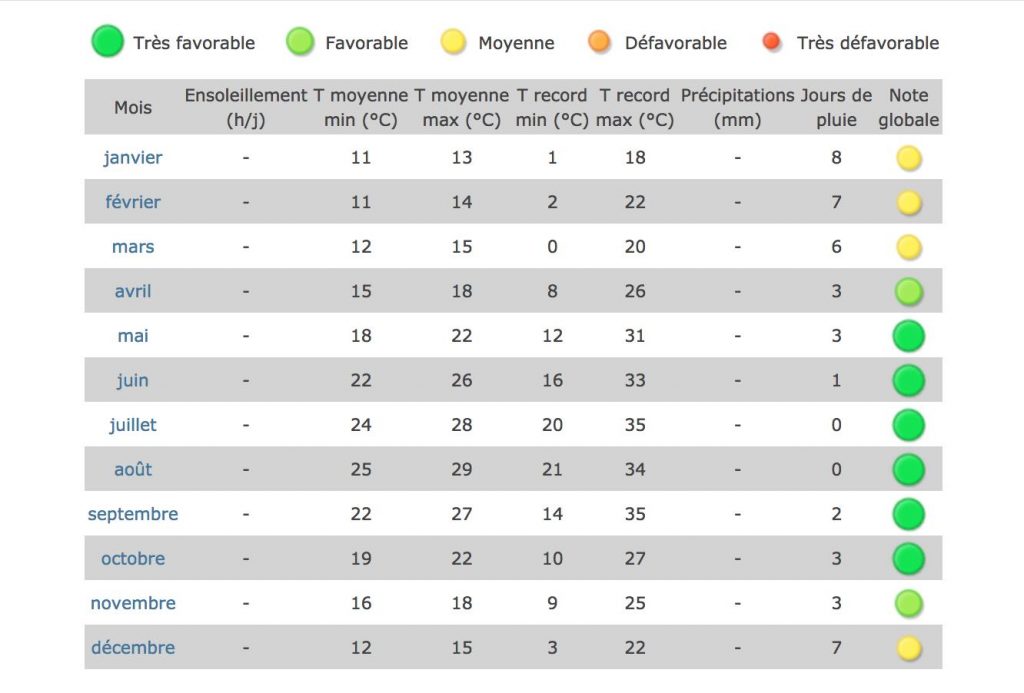Open the avril month link
The width and height of the screenshot is (1024, 693).
pos(133,291)
